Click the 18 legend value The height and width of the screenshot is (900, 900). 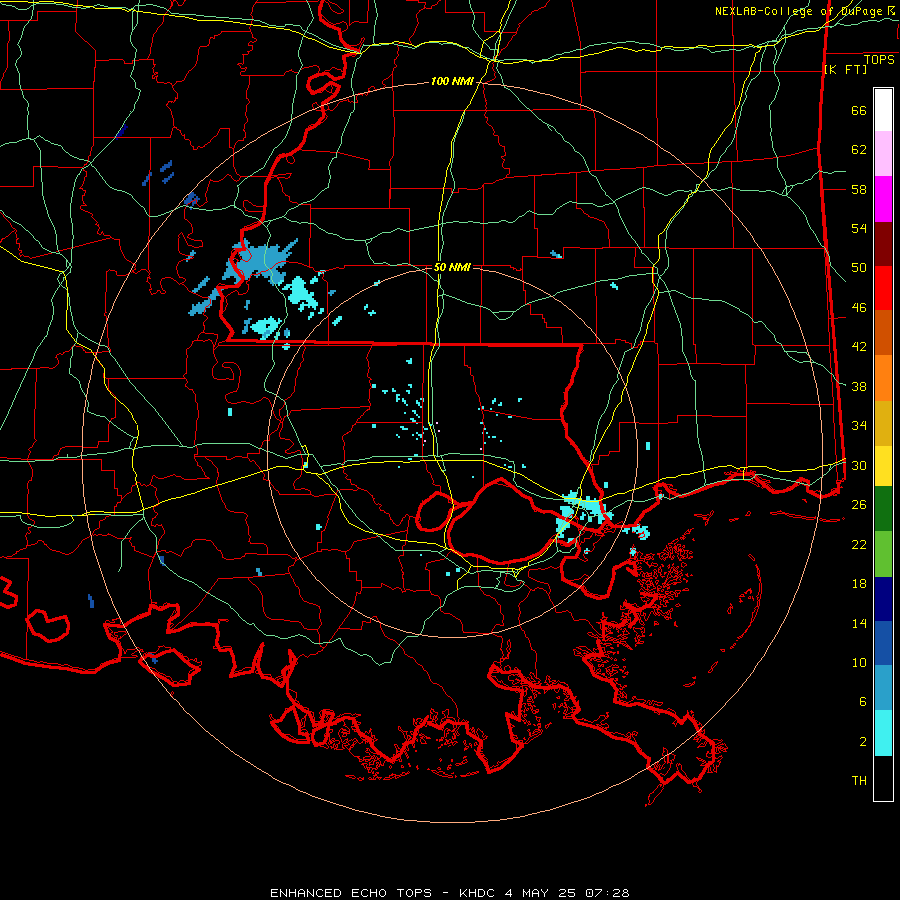coord(859,584)
